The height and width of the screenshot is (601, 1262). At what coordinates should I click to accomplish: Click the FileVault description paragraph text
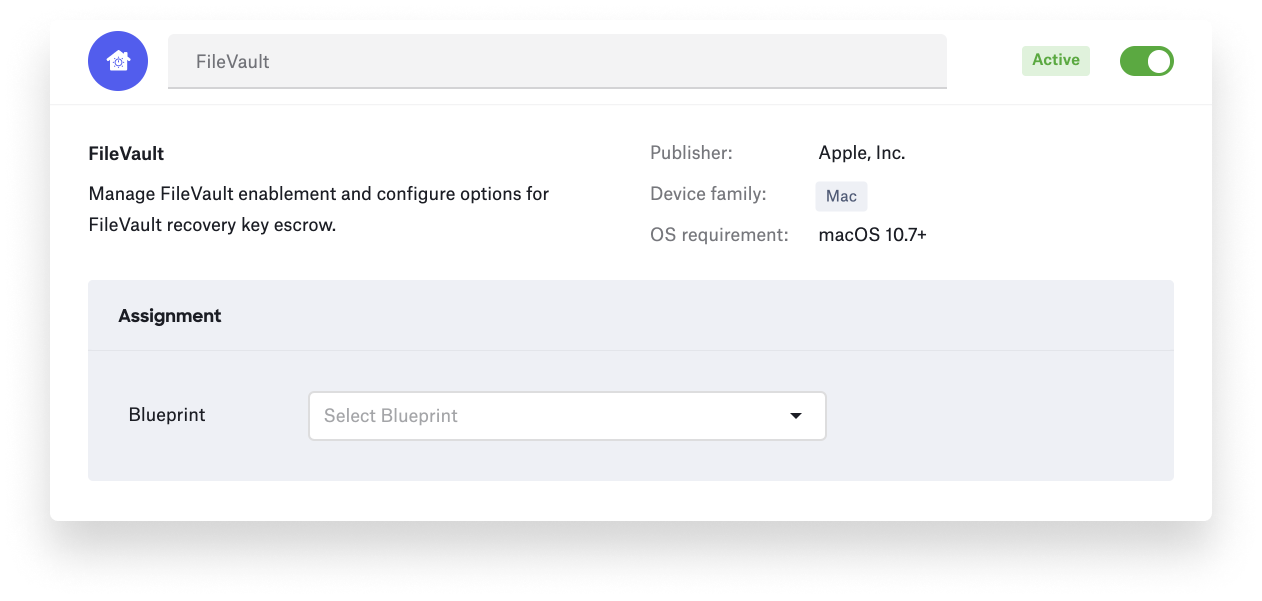(x=319, y=209)
